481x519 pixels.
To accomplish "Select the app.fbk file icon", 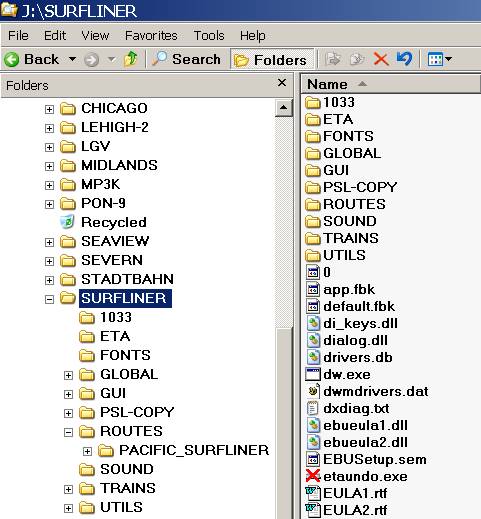I will [313, 289].
